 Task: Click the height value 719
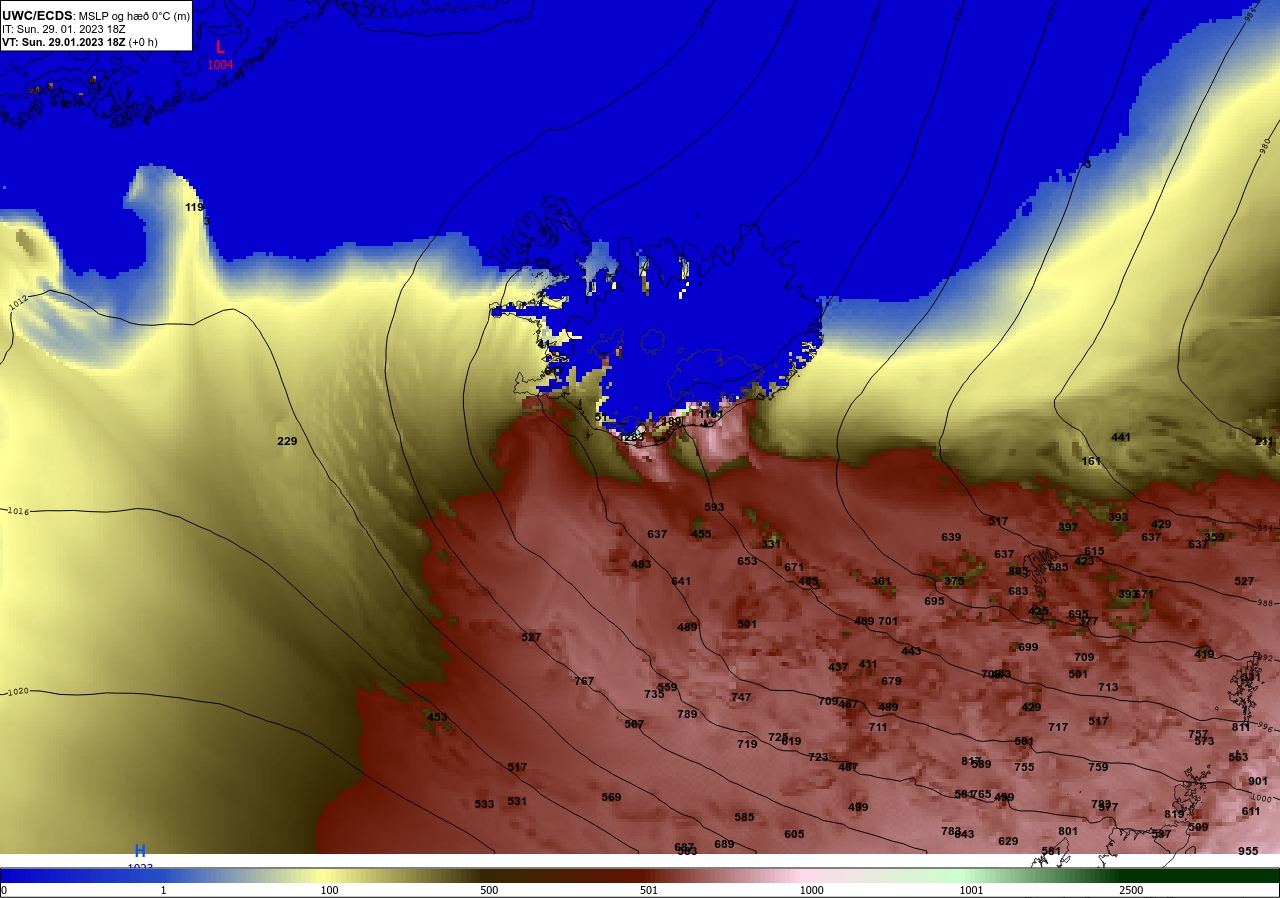pyautogui.click(x=747, y=744)
